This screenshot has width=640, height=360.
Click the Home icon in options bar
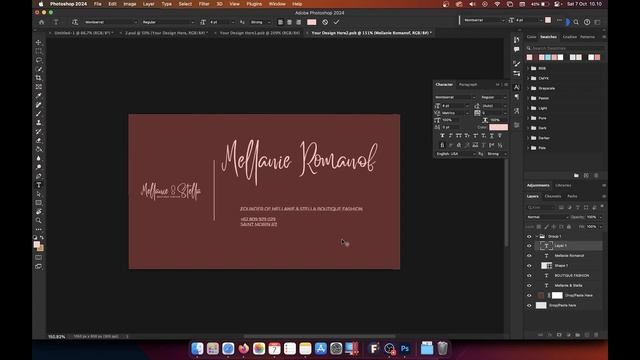(42, 22)
